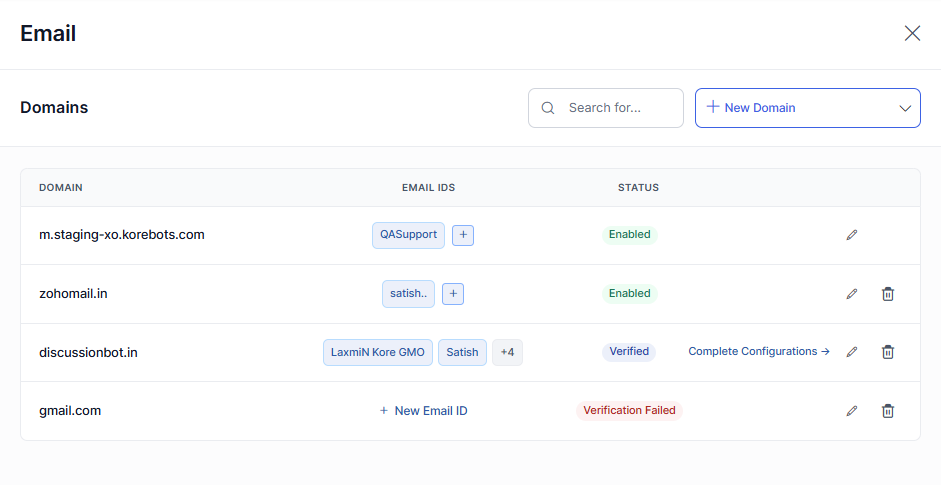Click the trash icon for gmail.com
This screenshot has height=485, width=941.
coord(887,411)
